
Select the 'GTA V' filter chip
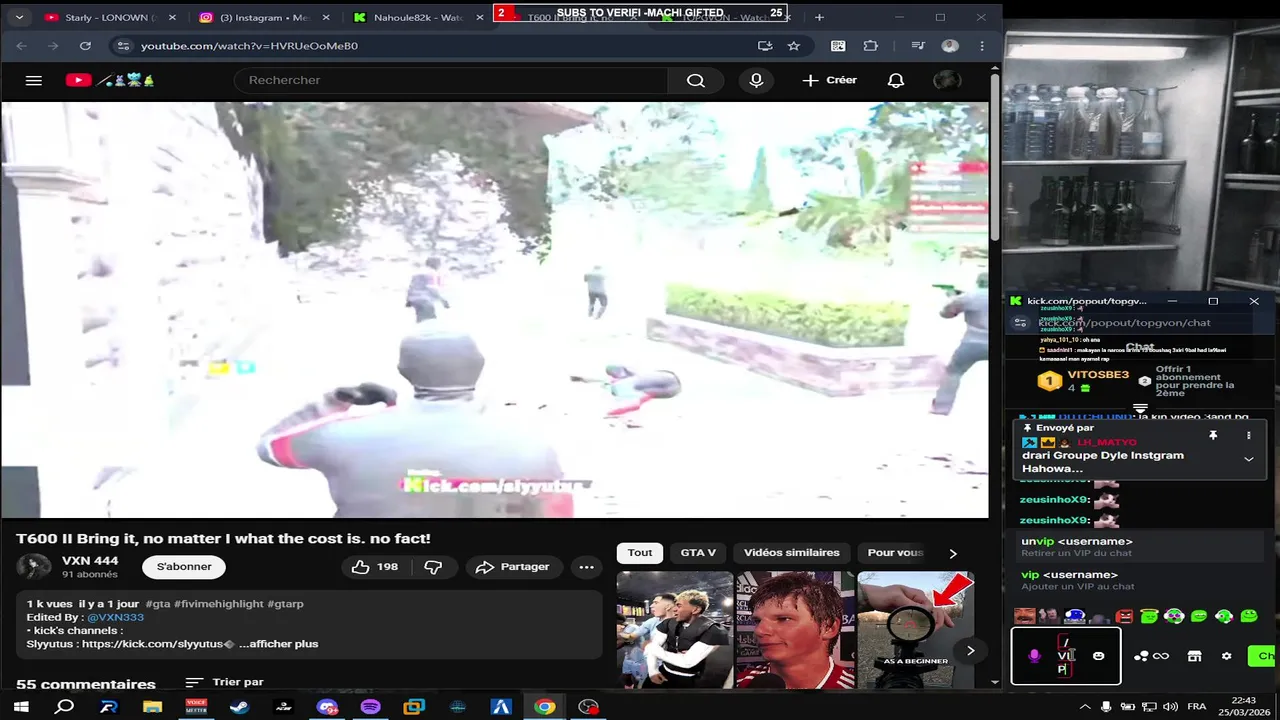coord(698,553)
